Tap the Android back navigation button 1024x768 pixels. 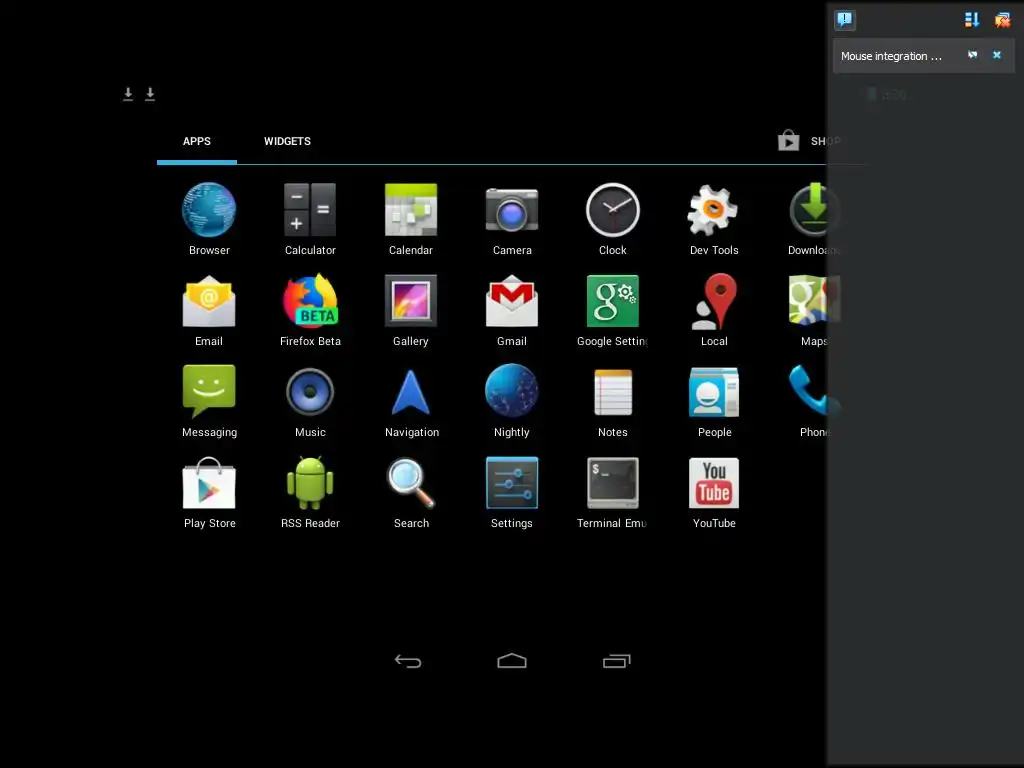(408, 661)
